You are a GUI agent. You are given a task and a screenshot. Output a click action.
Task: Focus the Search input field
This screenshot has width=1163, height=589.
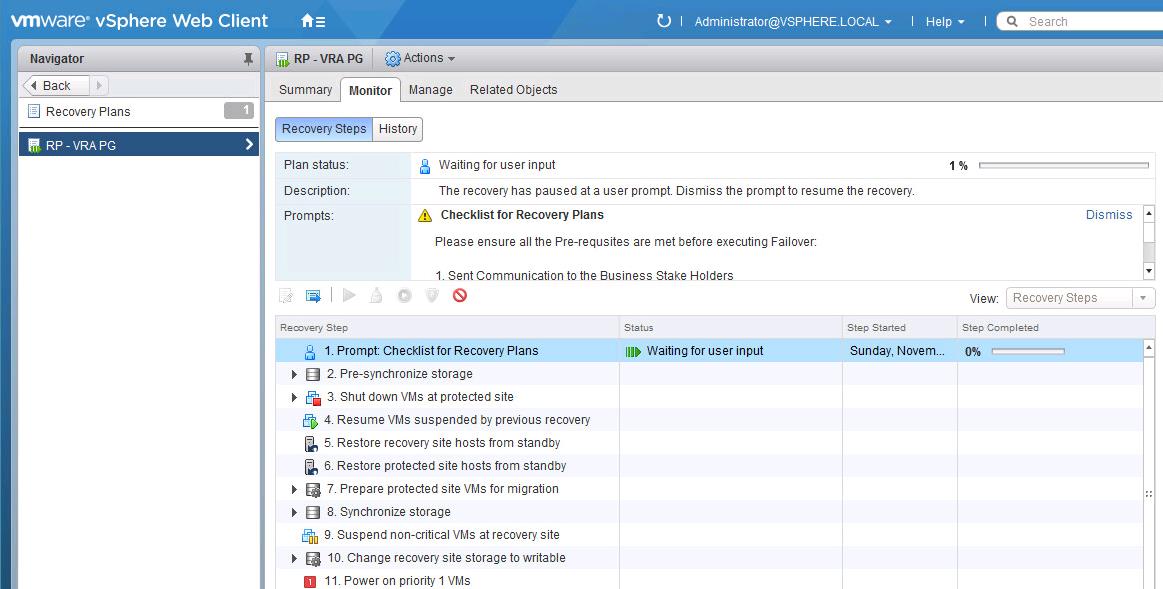coord(1092,22)
